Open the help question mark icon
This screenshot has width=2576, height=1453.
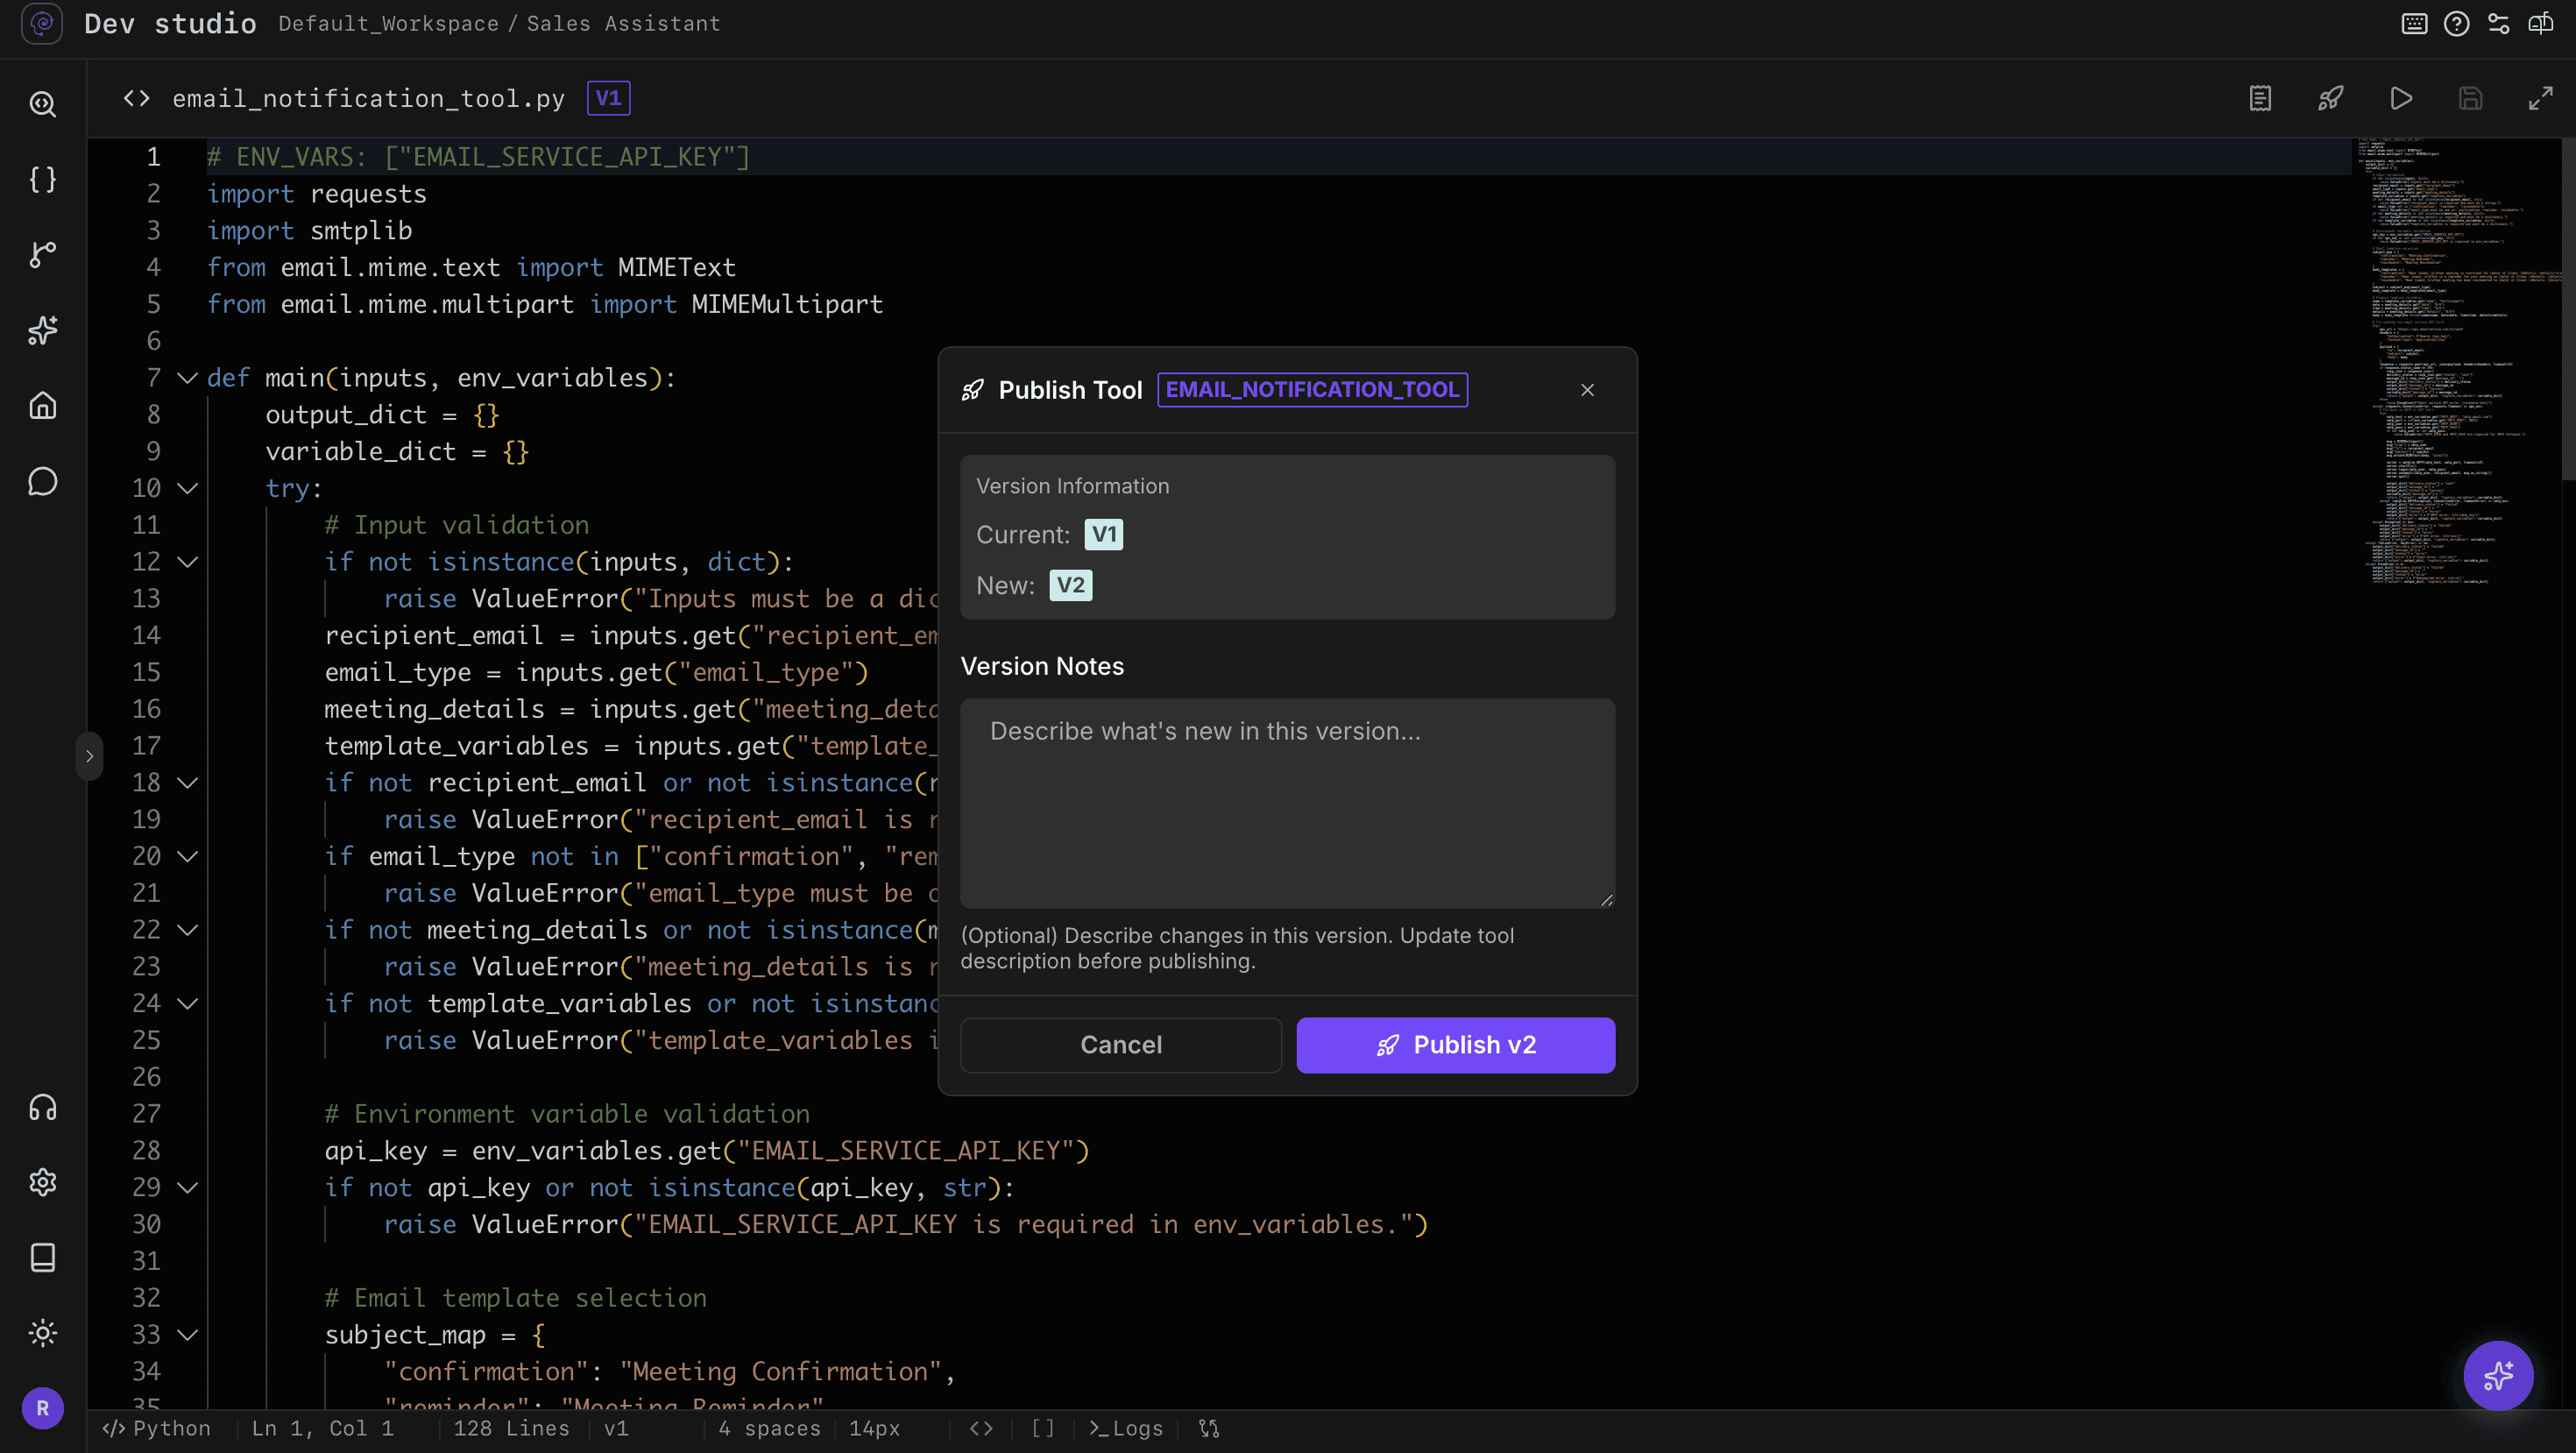pos(2456,23)
